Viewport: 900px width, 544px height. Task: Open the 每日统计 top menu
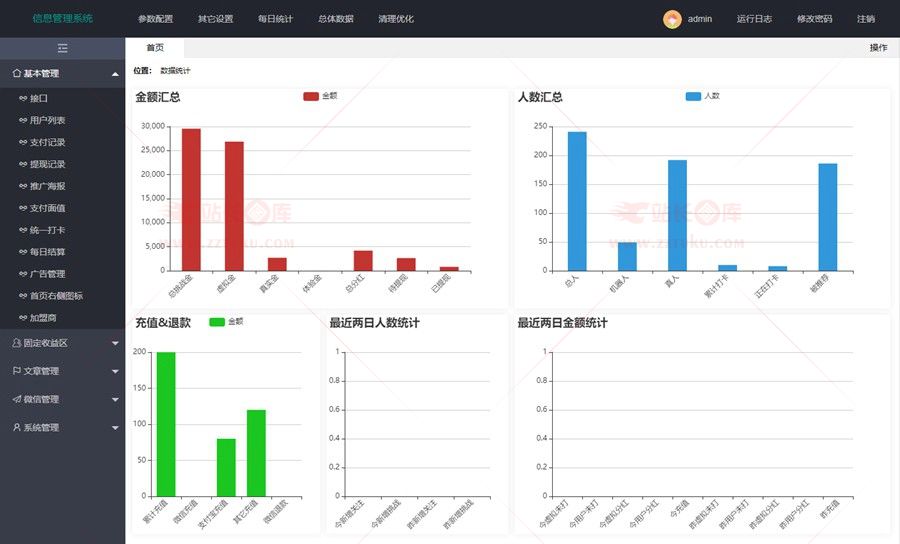(x=275, y=19)
